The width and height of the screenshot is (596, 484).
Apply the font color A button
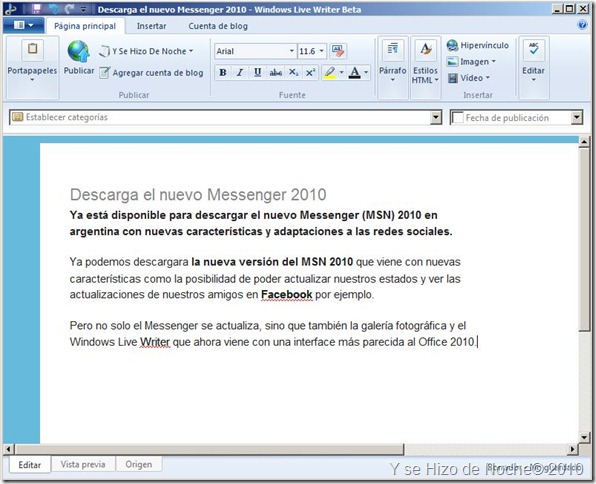tap(355, 72)
